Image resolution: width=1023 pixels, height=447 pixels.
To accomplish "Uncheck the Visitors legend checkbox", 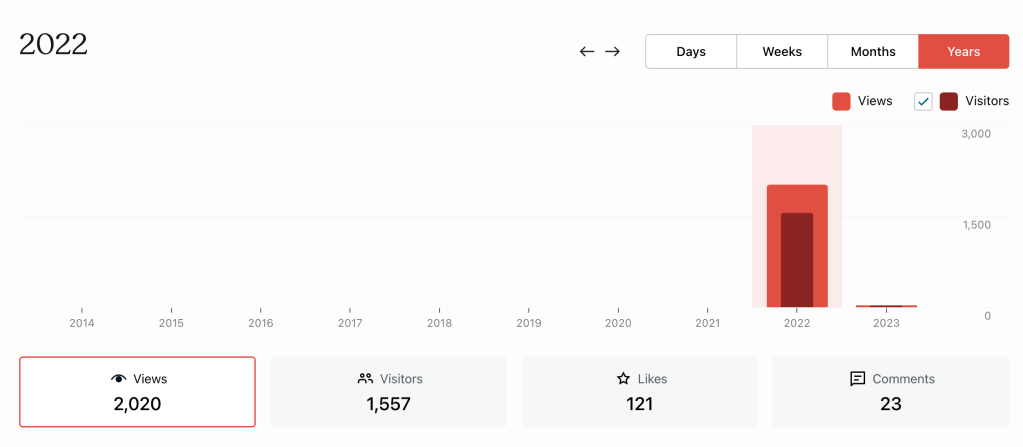I will (x=923, y=101).
